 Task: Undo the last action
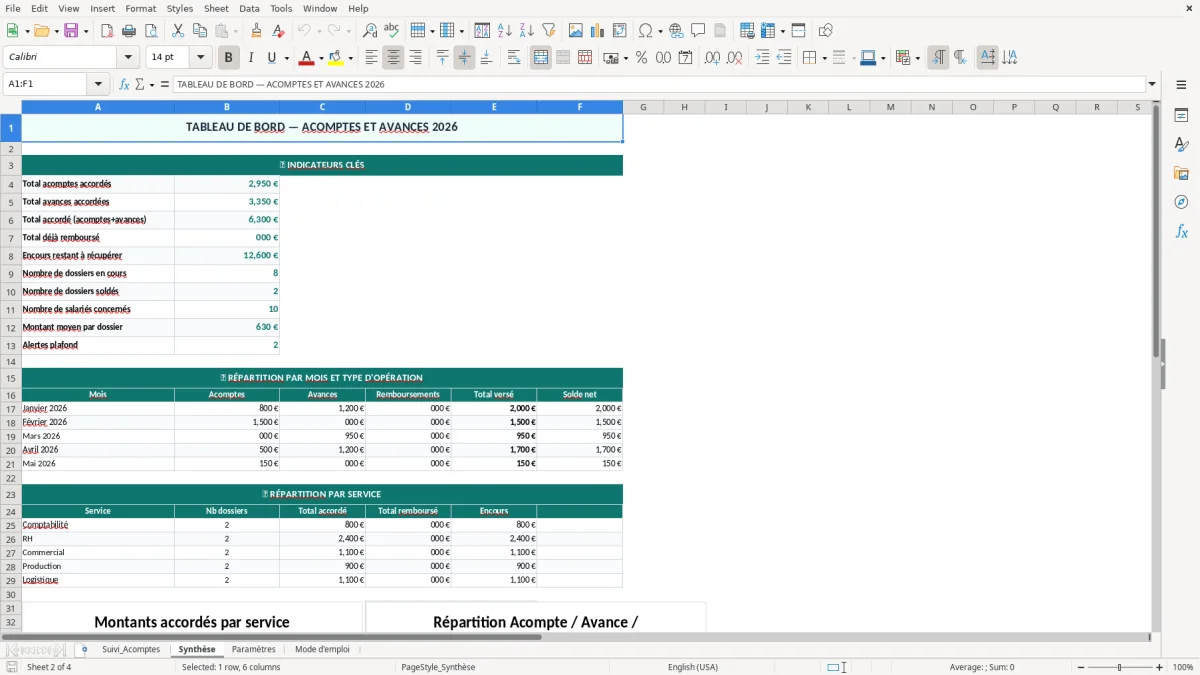click(x=304, y=31)
